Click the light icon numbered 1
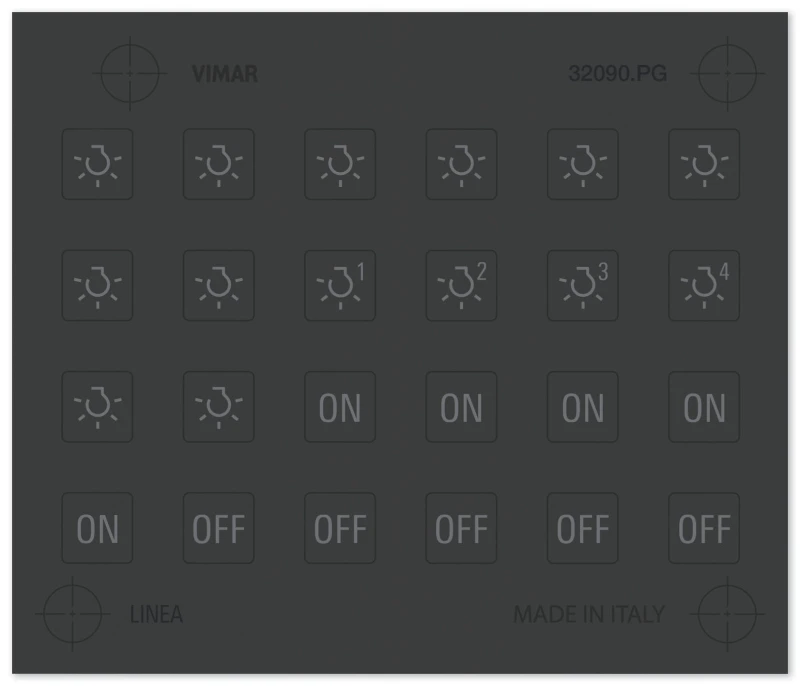Viewport: 800px width, 686px height. tap(340, 286)
